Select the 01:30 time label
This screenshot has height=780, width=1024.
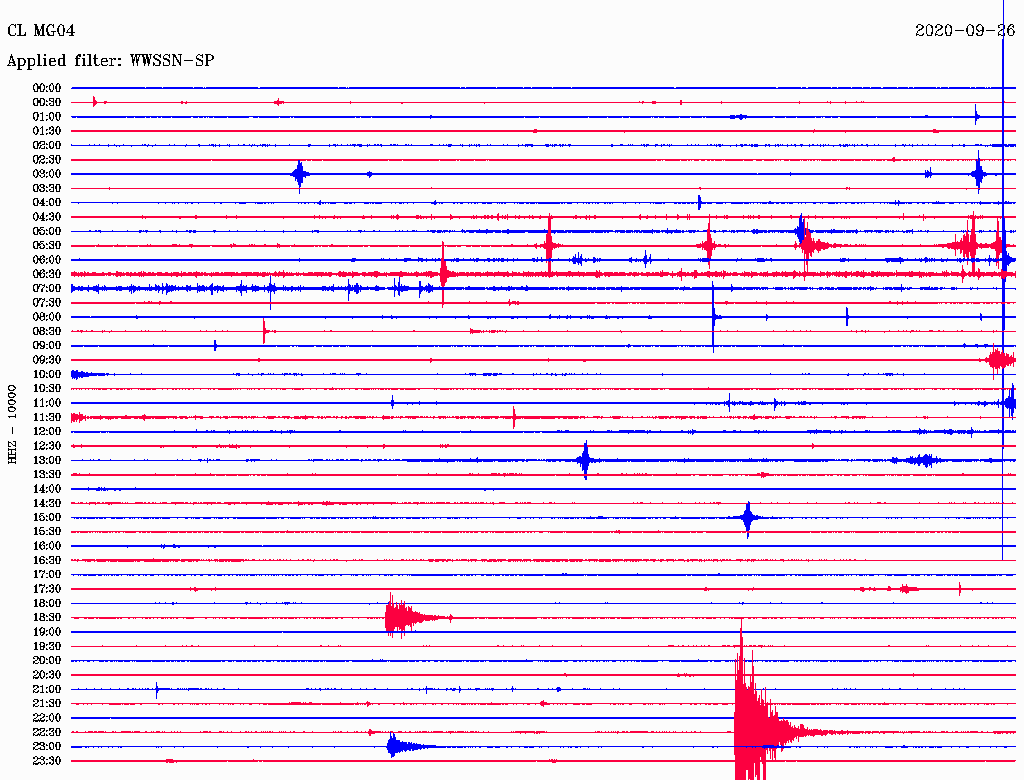tap(47, 131)
